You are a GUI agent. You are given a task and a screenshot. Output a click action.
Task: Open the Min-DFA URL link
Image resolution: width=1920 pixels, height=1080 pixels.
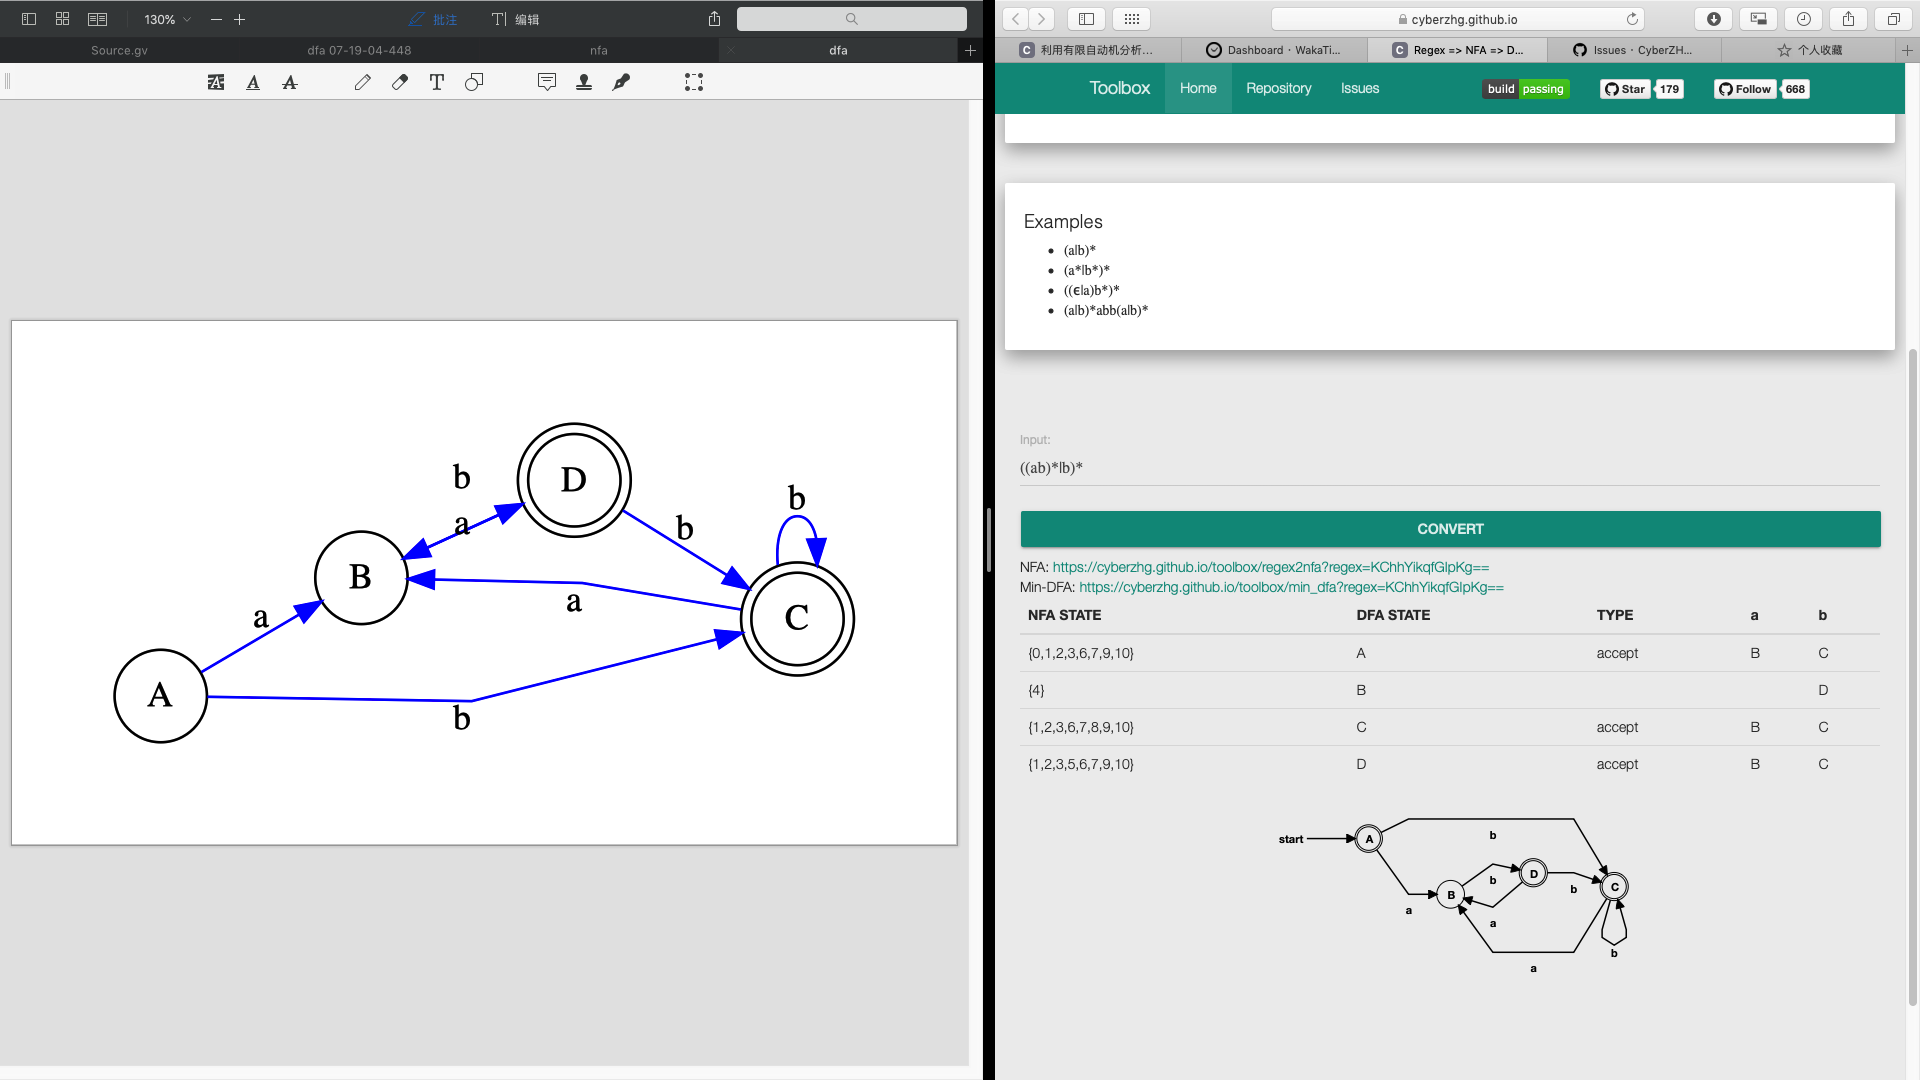point(1291,587)
